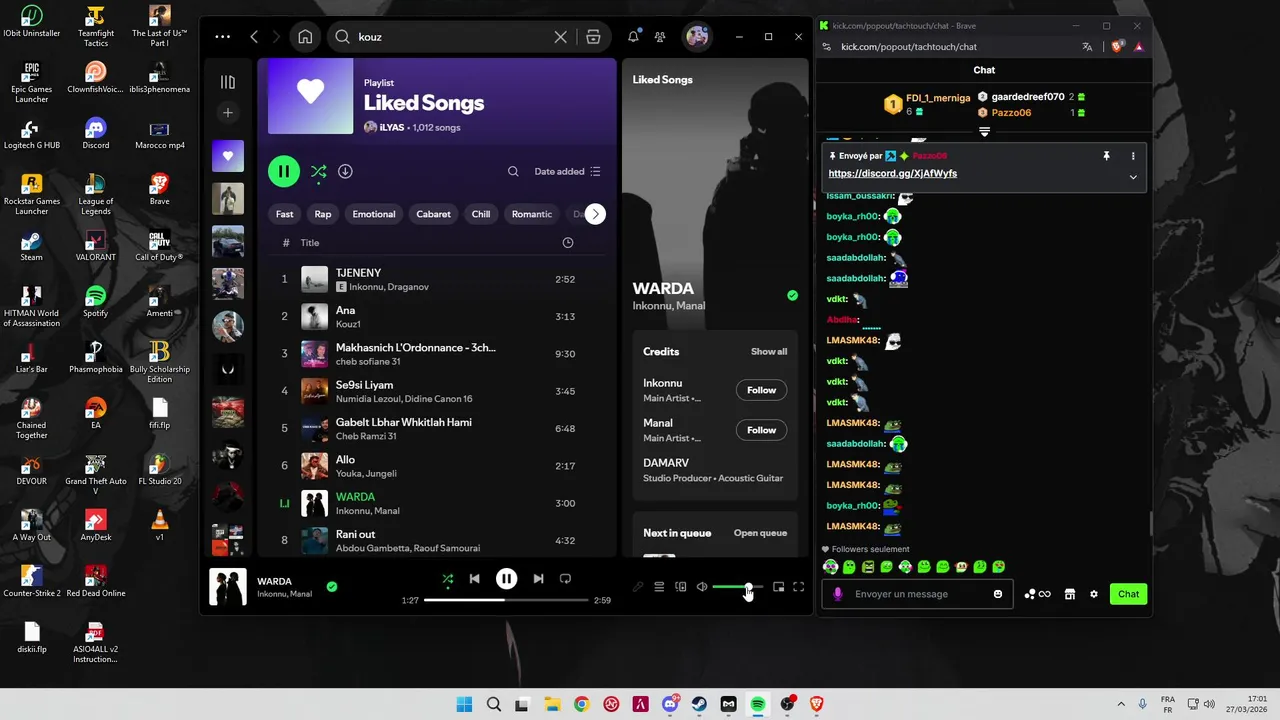Select Makhasnich L'Ordonnance track row
Image resolution: width=1280 pixels, height=720 pixels.
438,354
